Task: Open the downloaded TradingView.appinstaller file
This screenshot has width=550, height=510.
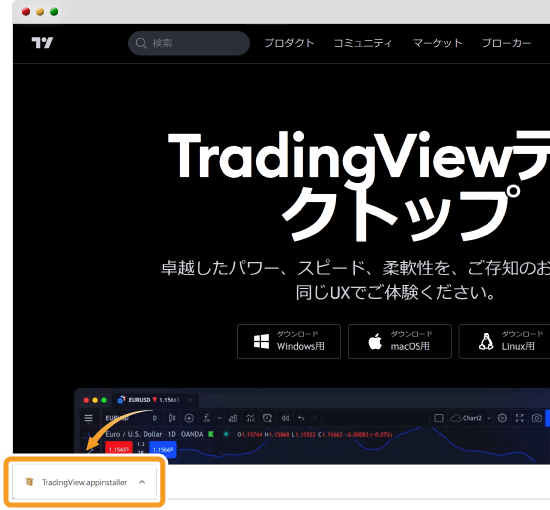Action: click(85, 483)
